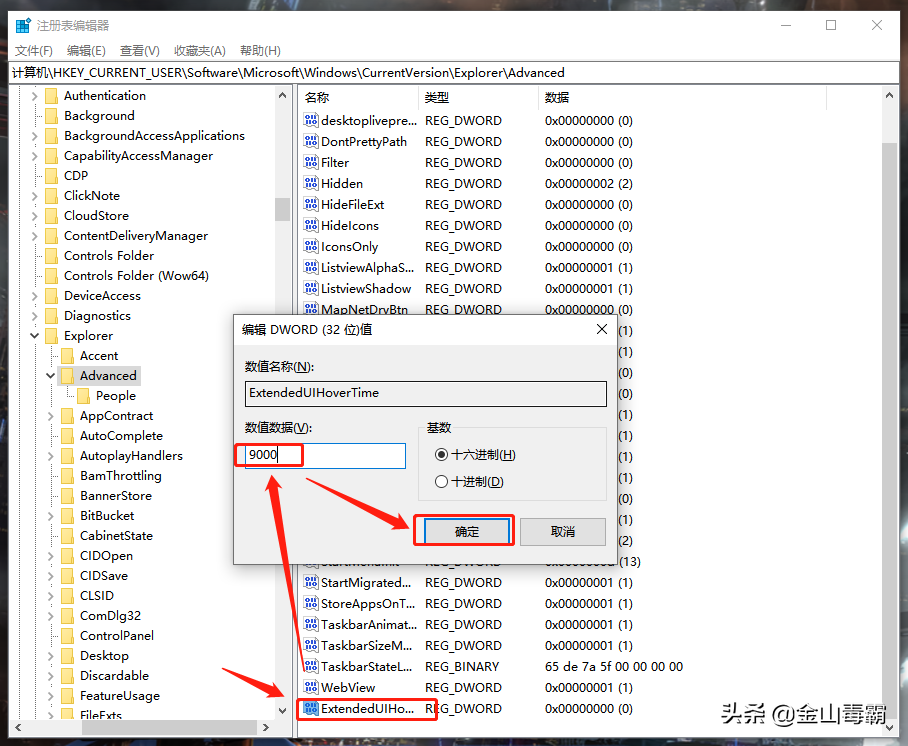The width and height of the screenshot is (908, 746).
Task: Click the 数值名称 field ExtendedUIHoverTime
Action: coord(426,393)
